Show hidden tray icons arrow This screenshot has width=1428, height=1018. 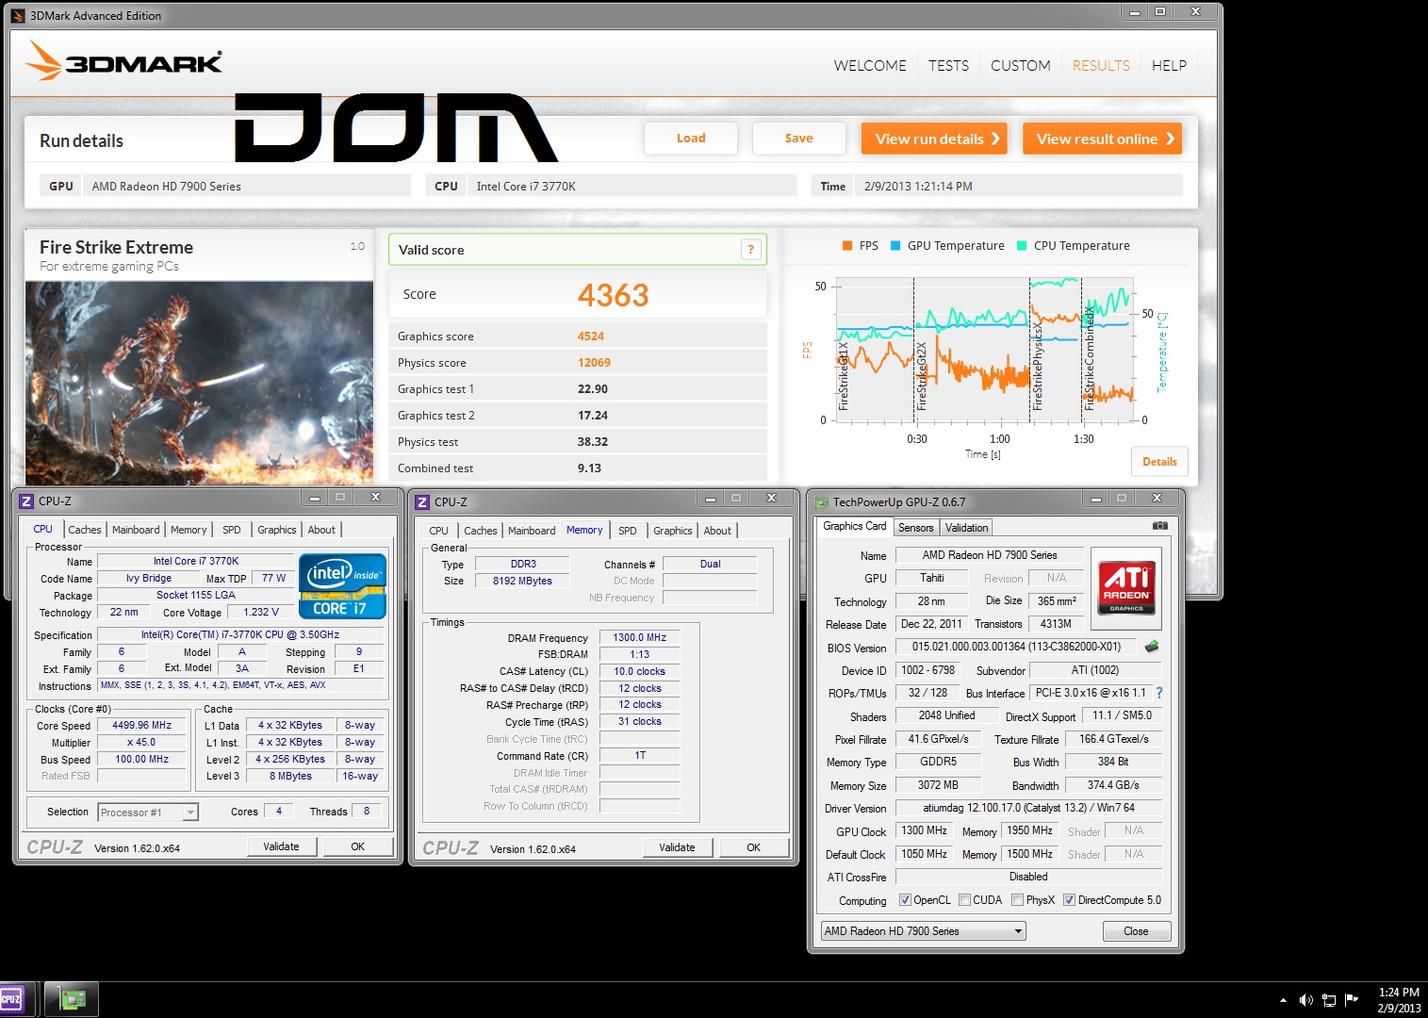pyautogui.click(x=1283, y=1000)
